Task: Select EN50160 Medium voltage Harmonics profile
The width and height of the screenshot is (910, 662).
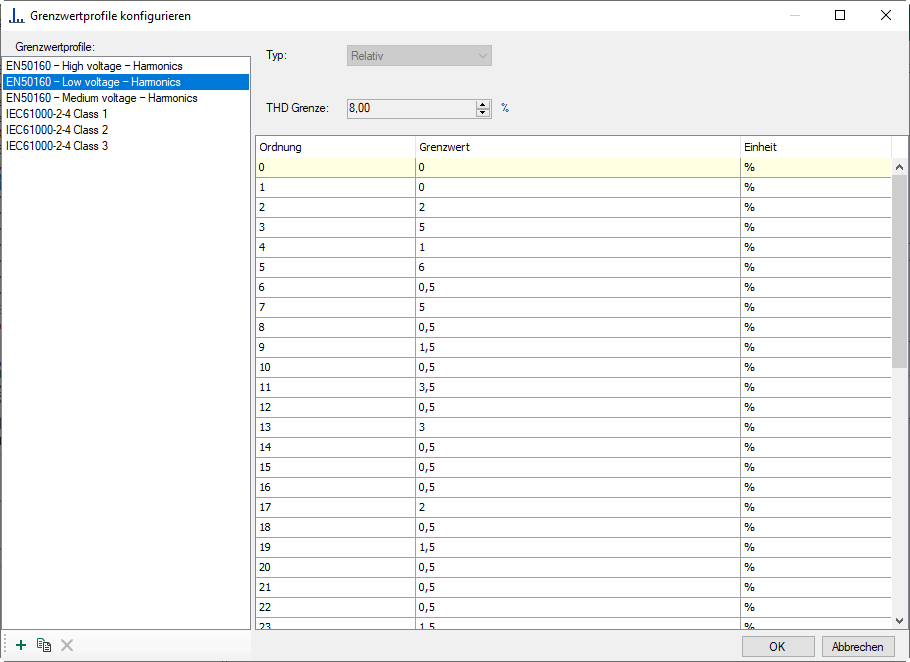Action: pyautogui.click(x=101, y=98)
